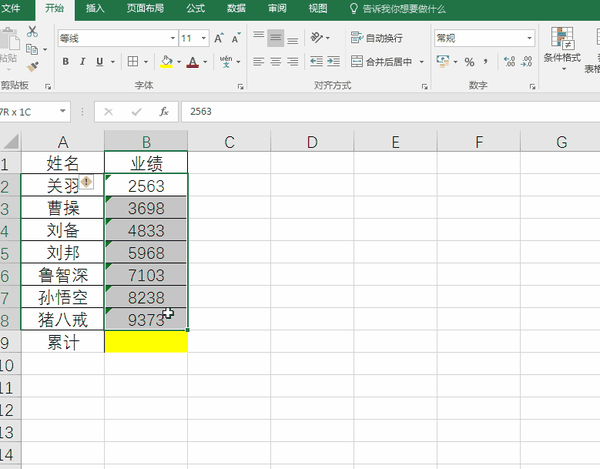Click the insert function fx icon

point(164,112)
